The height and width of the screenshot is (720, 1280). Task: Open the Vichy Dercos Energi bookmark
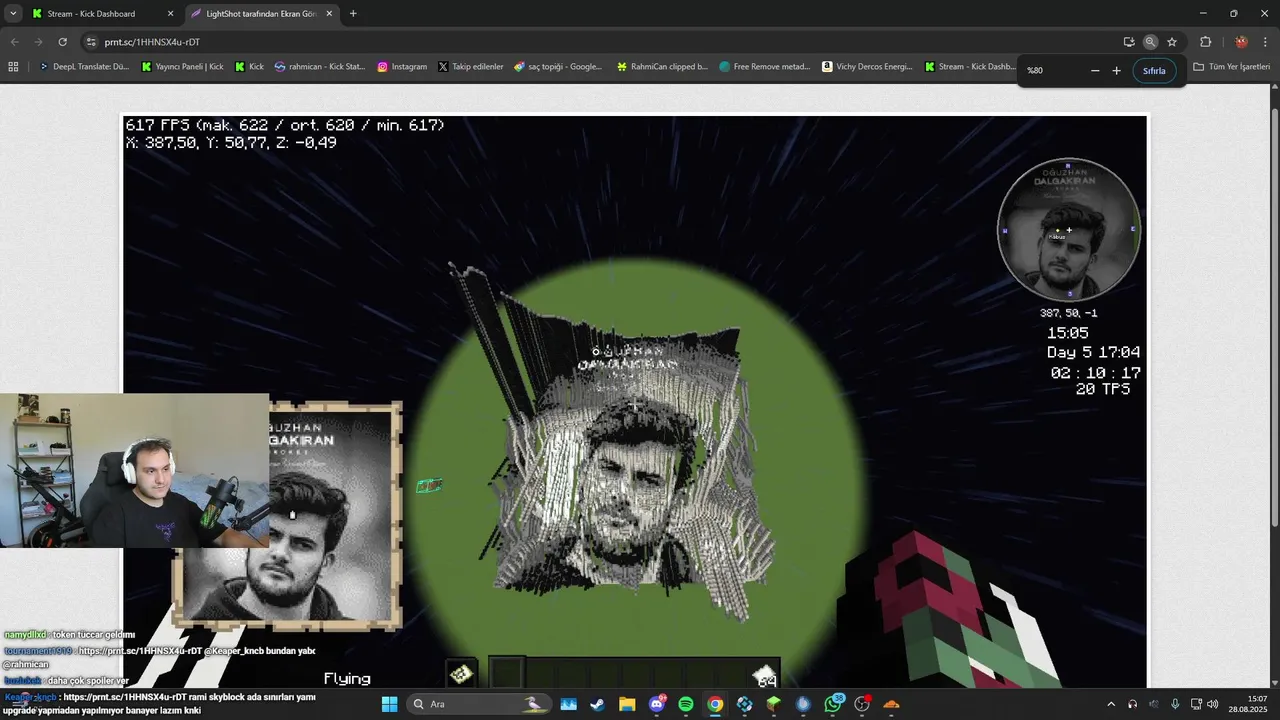point(867,67)
